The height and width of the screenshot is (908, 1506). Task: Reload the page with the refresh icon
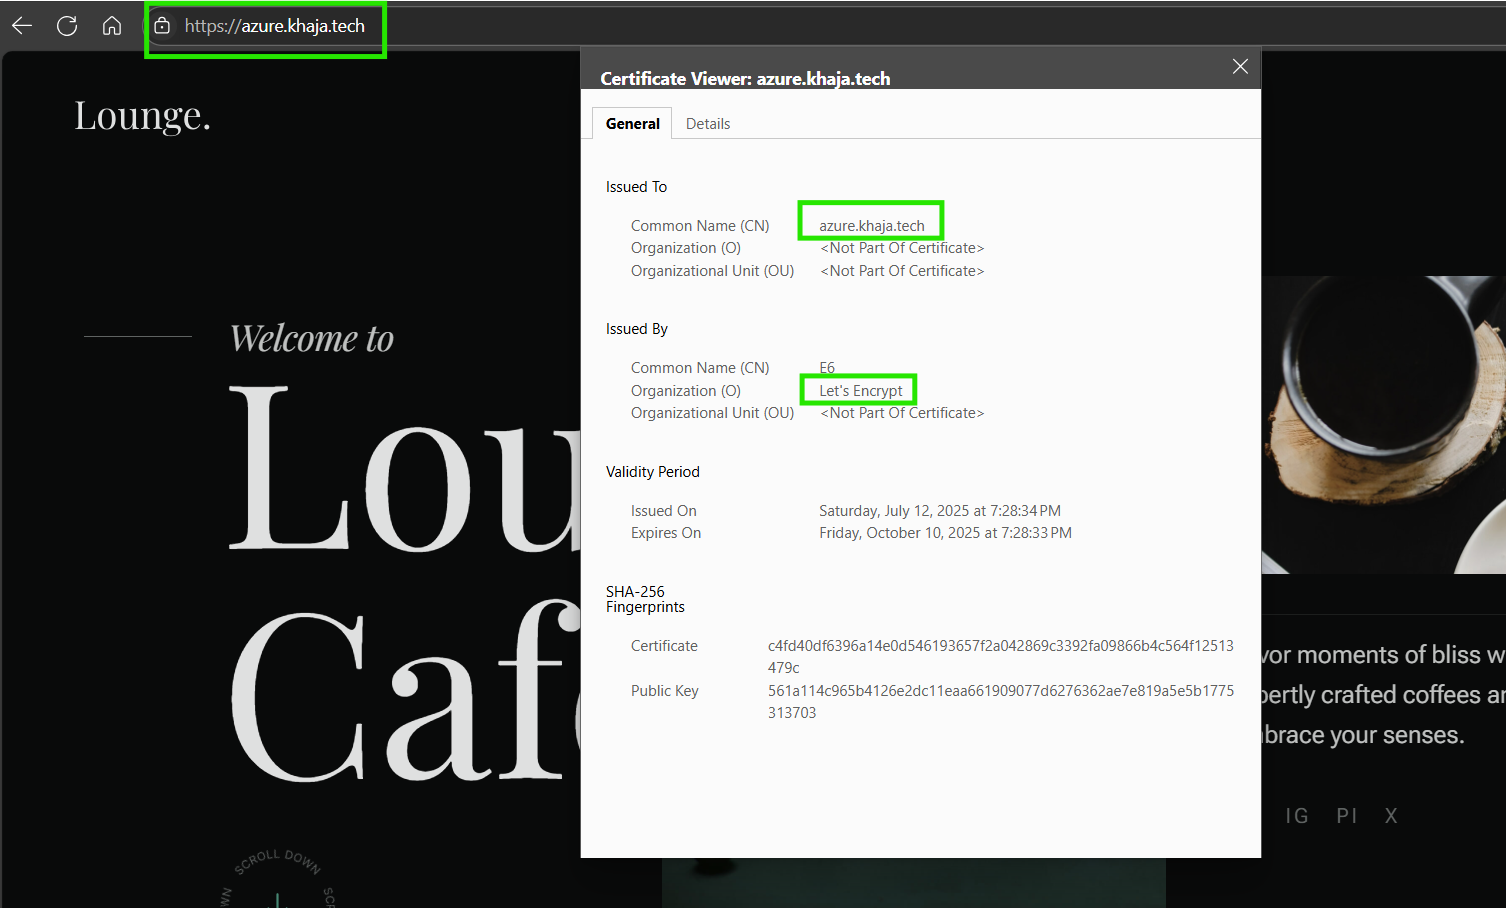[67, 26]
